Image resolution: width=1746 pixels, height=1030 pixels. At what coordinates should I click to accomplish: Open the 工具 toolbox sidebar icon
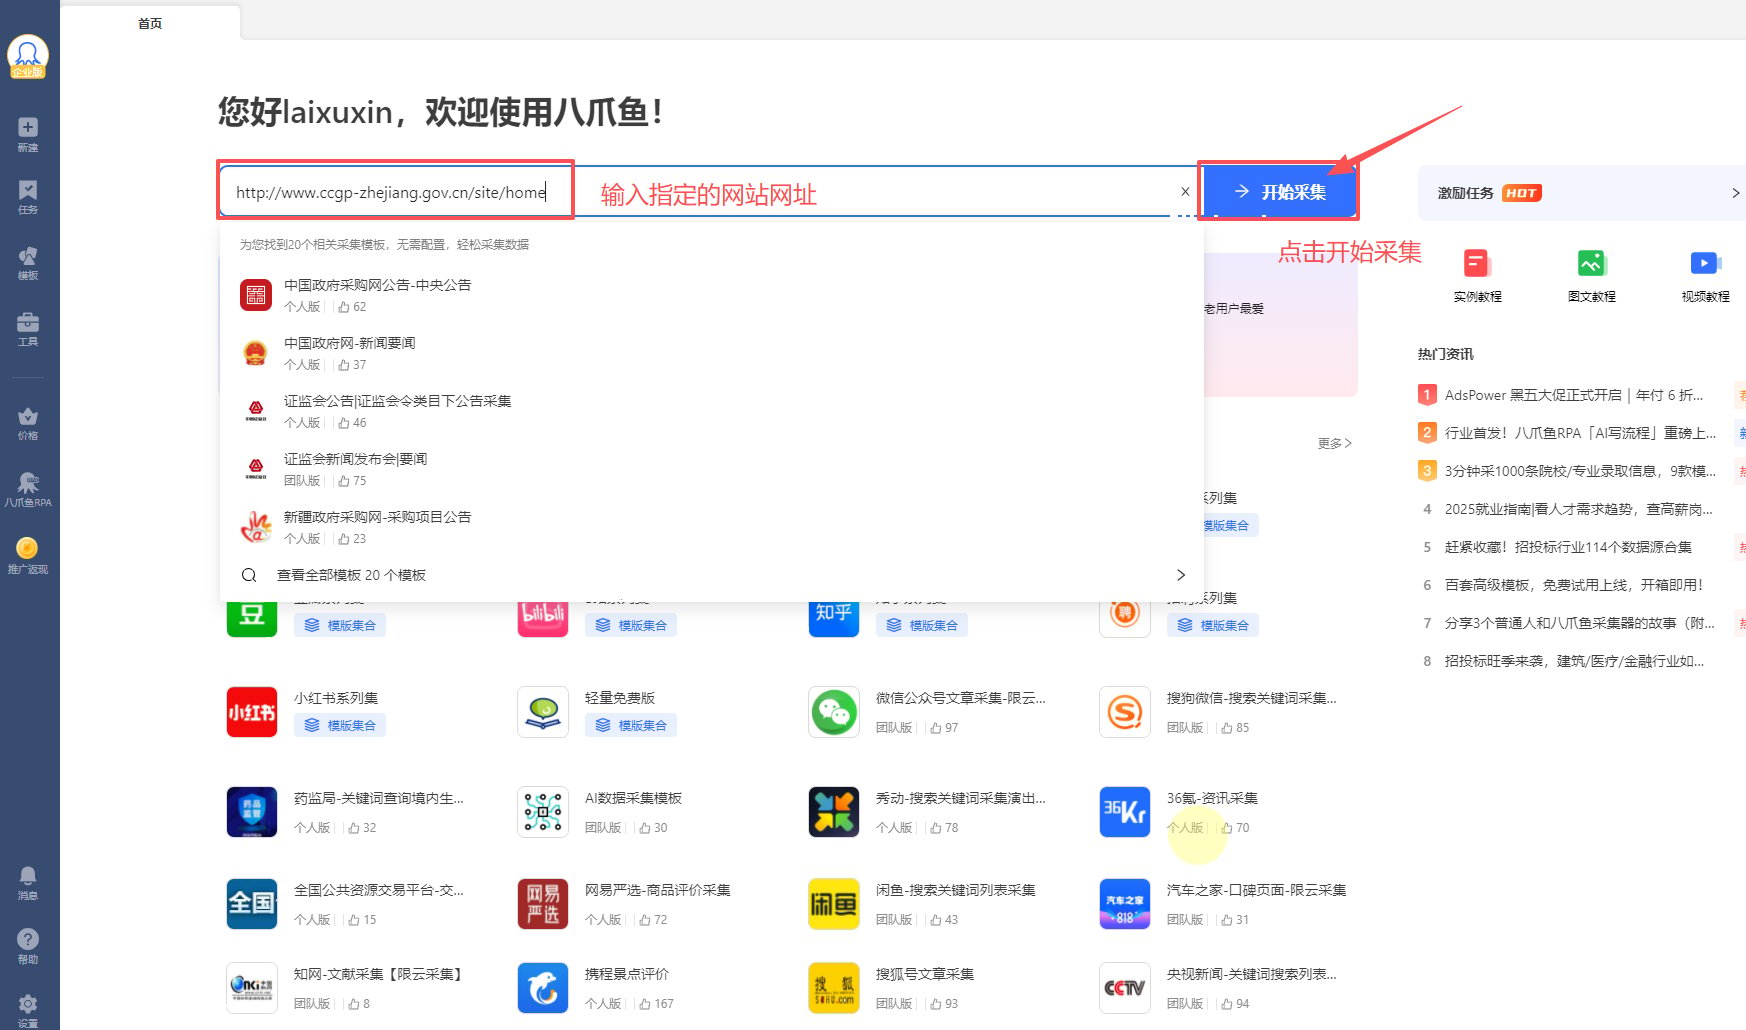point(28,329)
